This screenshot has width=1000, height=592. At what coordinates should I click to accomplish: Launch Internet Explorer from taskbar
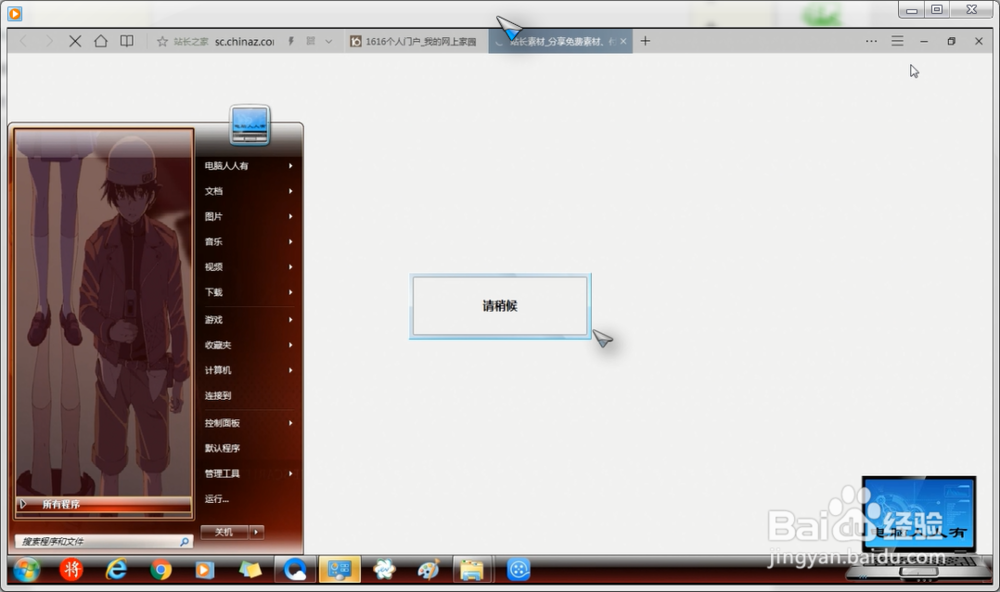(116, 569)
